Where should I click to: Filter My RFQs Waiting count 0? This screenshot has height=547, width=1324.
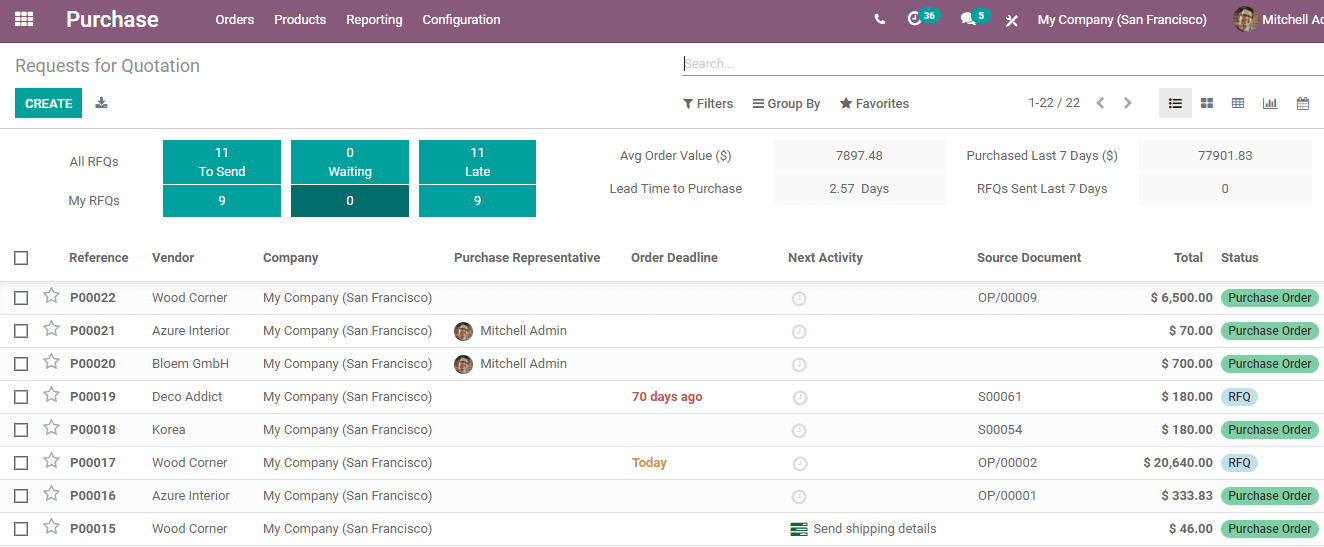350,201
